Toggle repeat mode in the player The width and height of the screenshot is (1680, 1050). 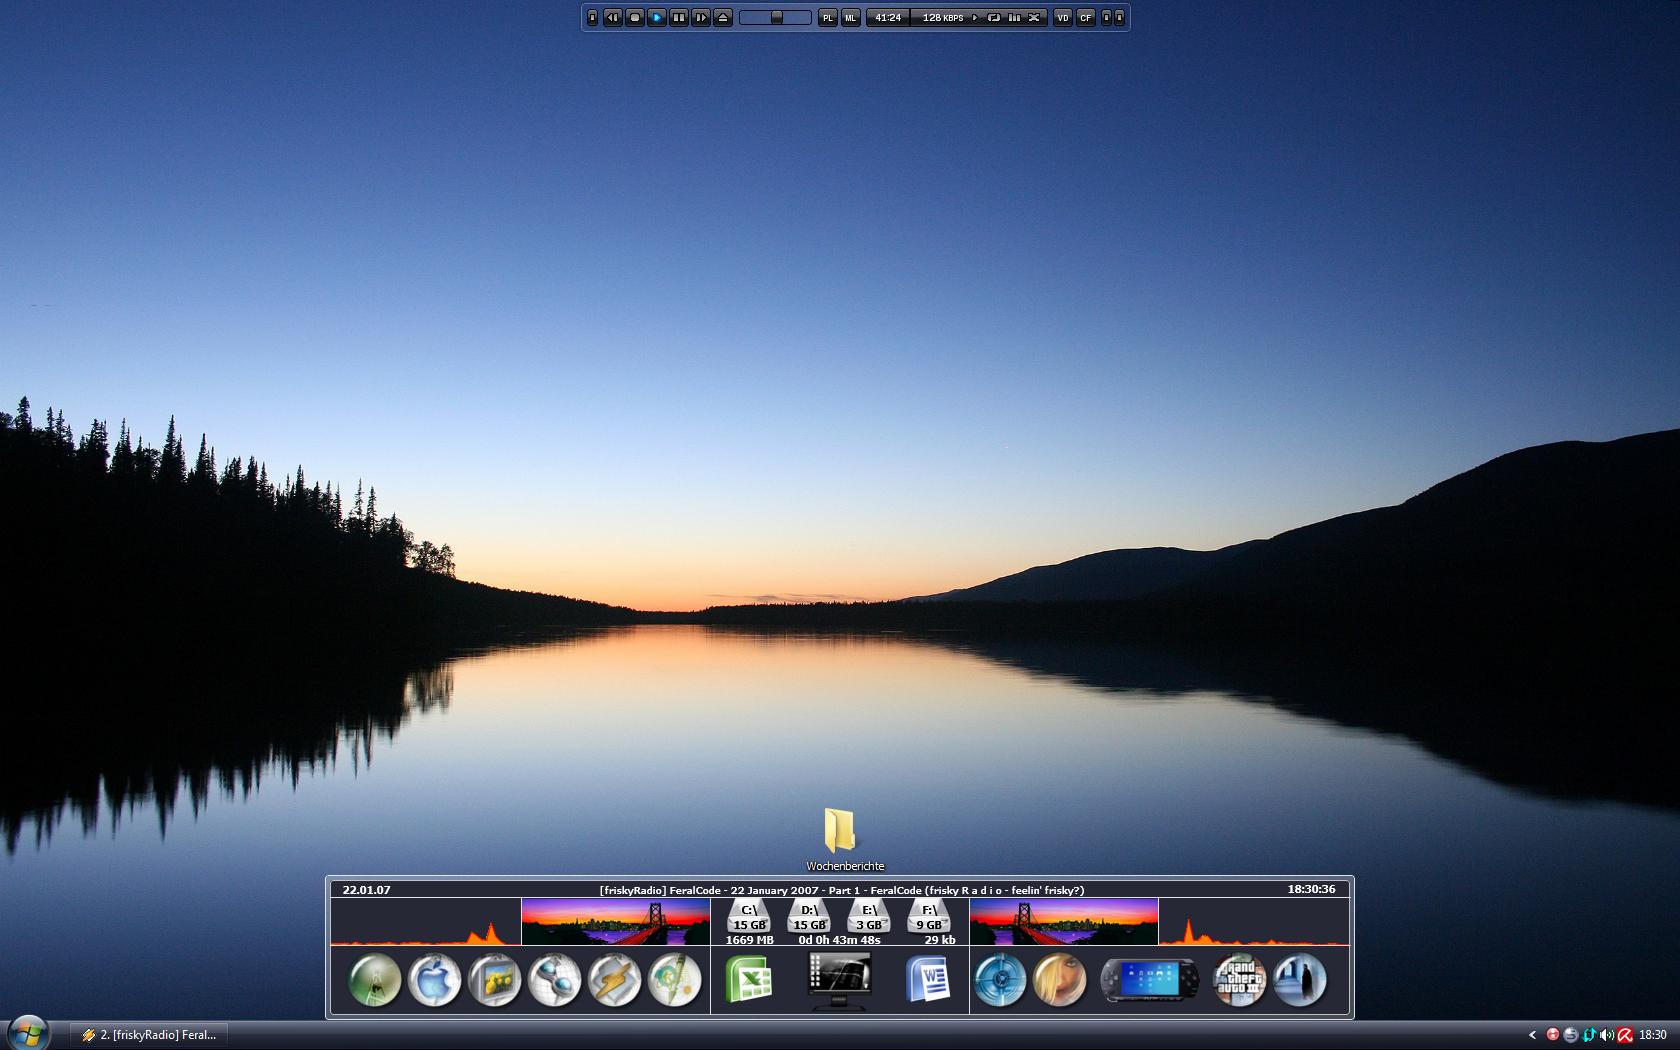(x=994, y=18)
